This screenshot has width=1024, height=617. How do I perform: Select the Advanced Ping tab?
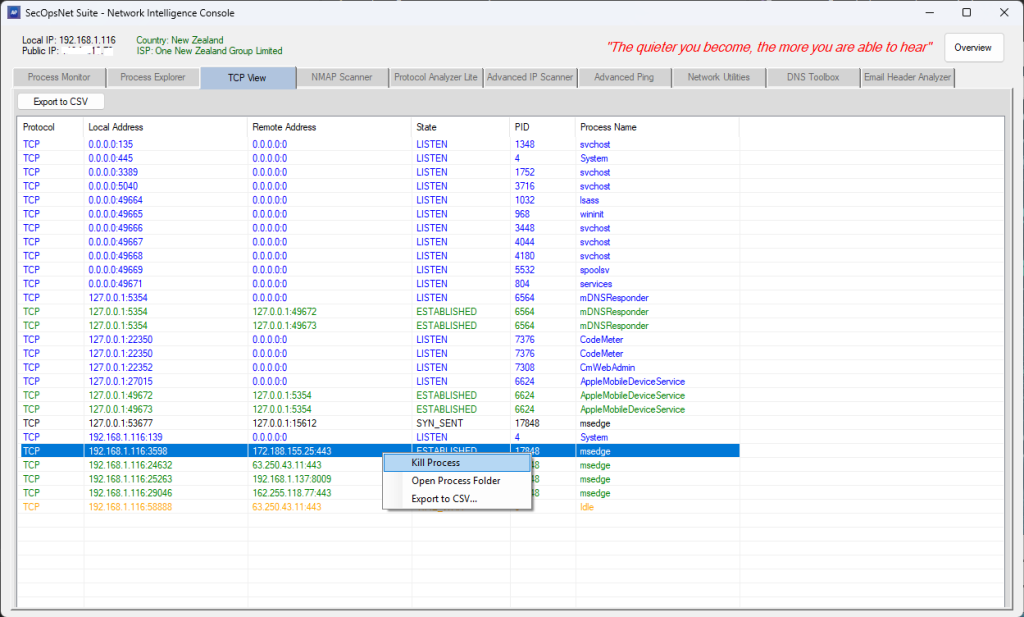tap(624, 78)
